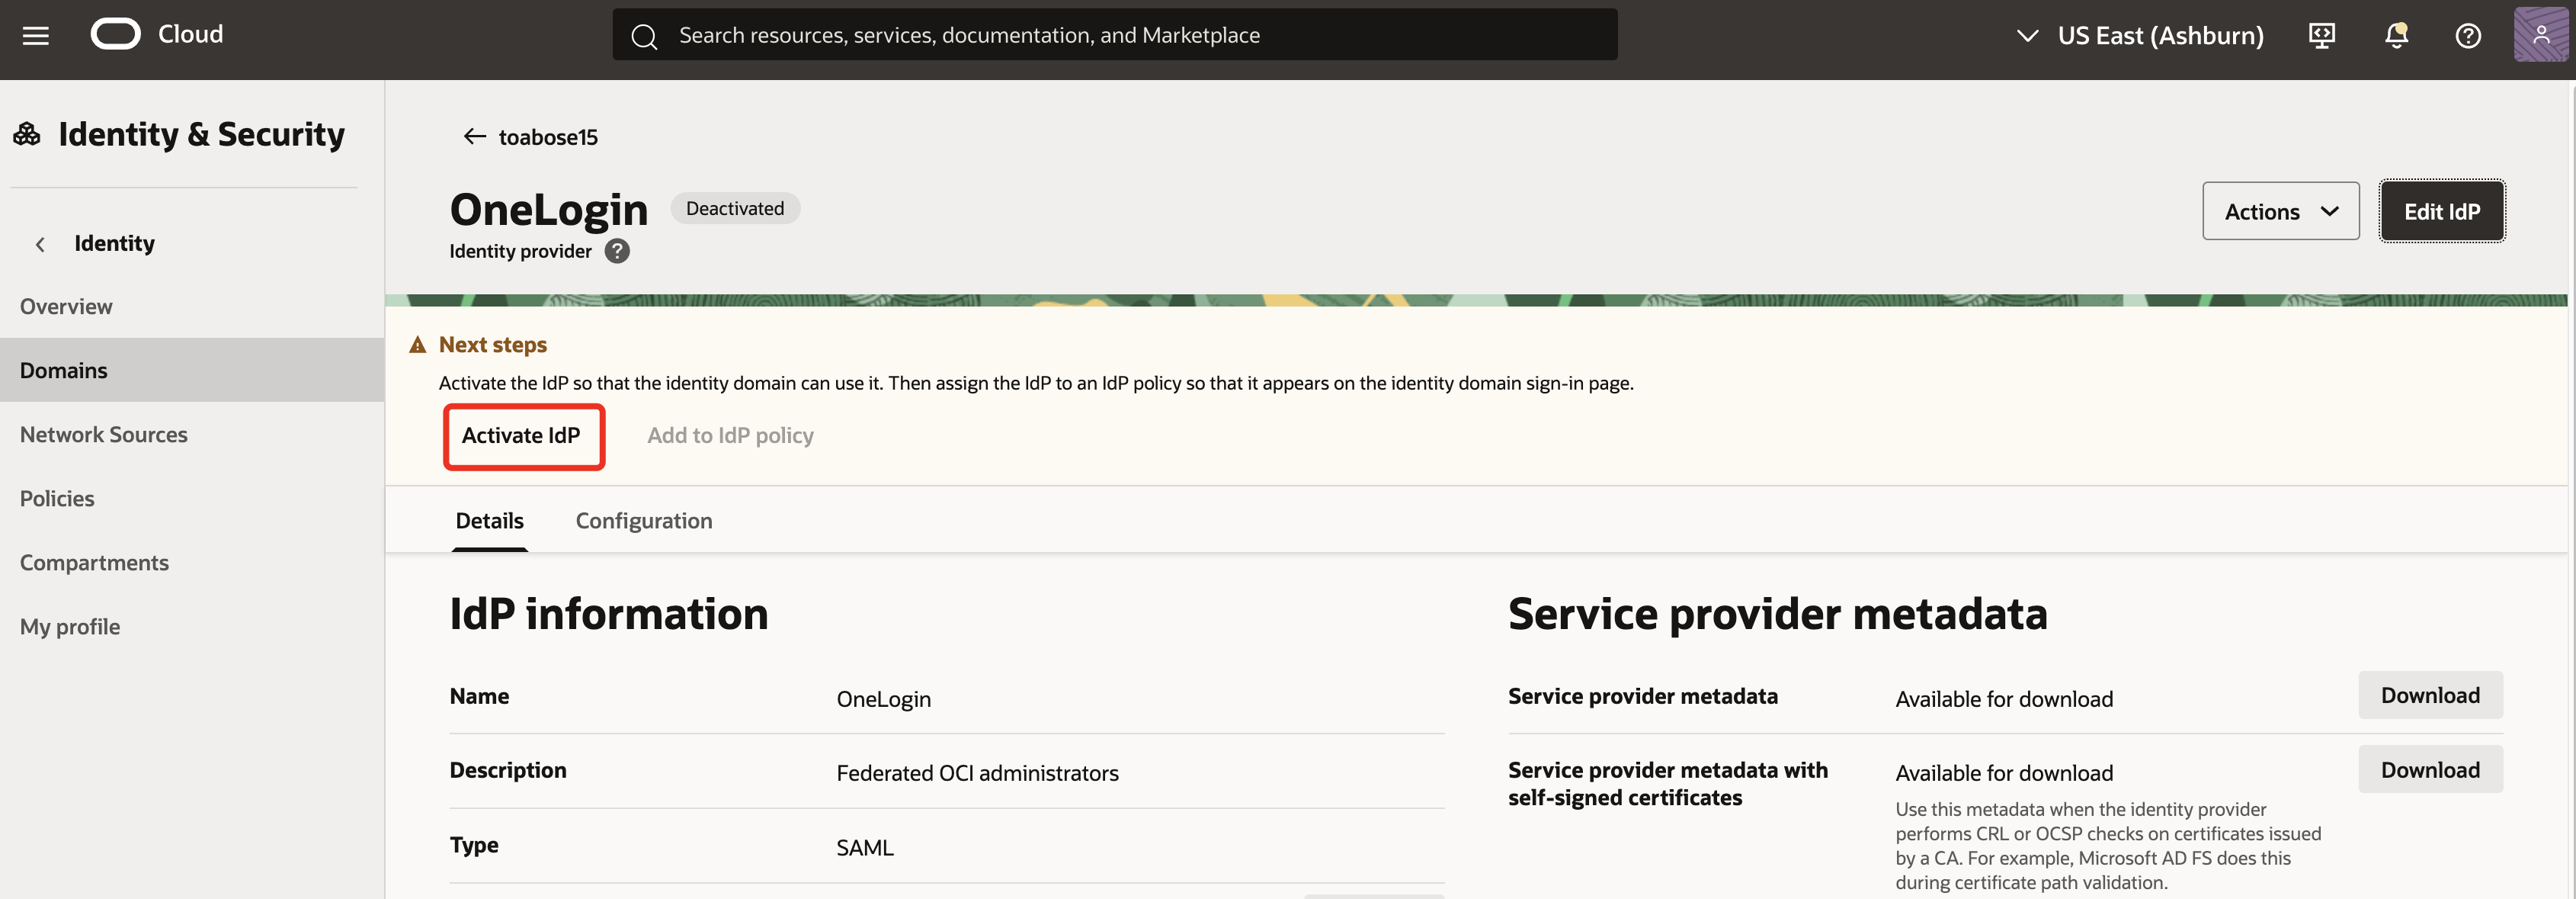Screen dimensions: 2576x899
Task: Launch Cloud Shell from the top bar
Action: (2322, 34)
